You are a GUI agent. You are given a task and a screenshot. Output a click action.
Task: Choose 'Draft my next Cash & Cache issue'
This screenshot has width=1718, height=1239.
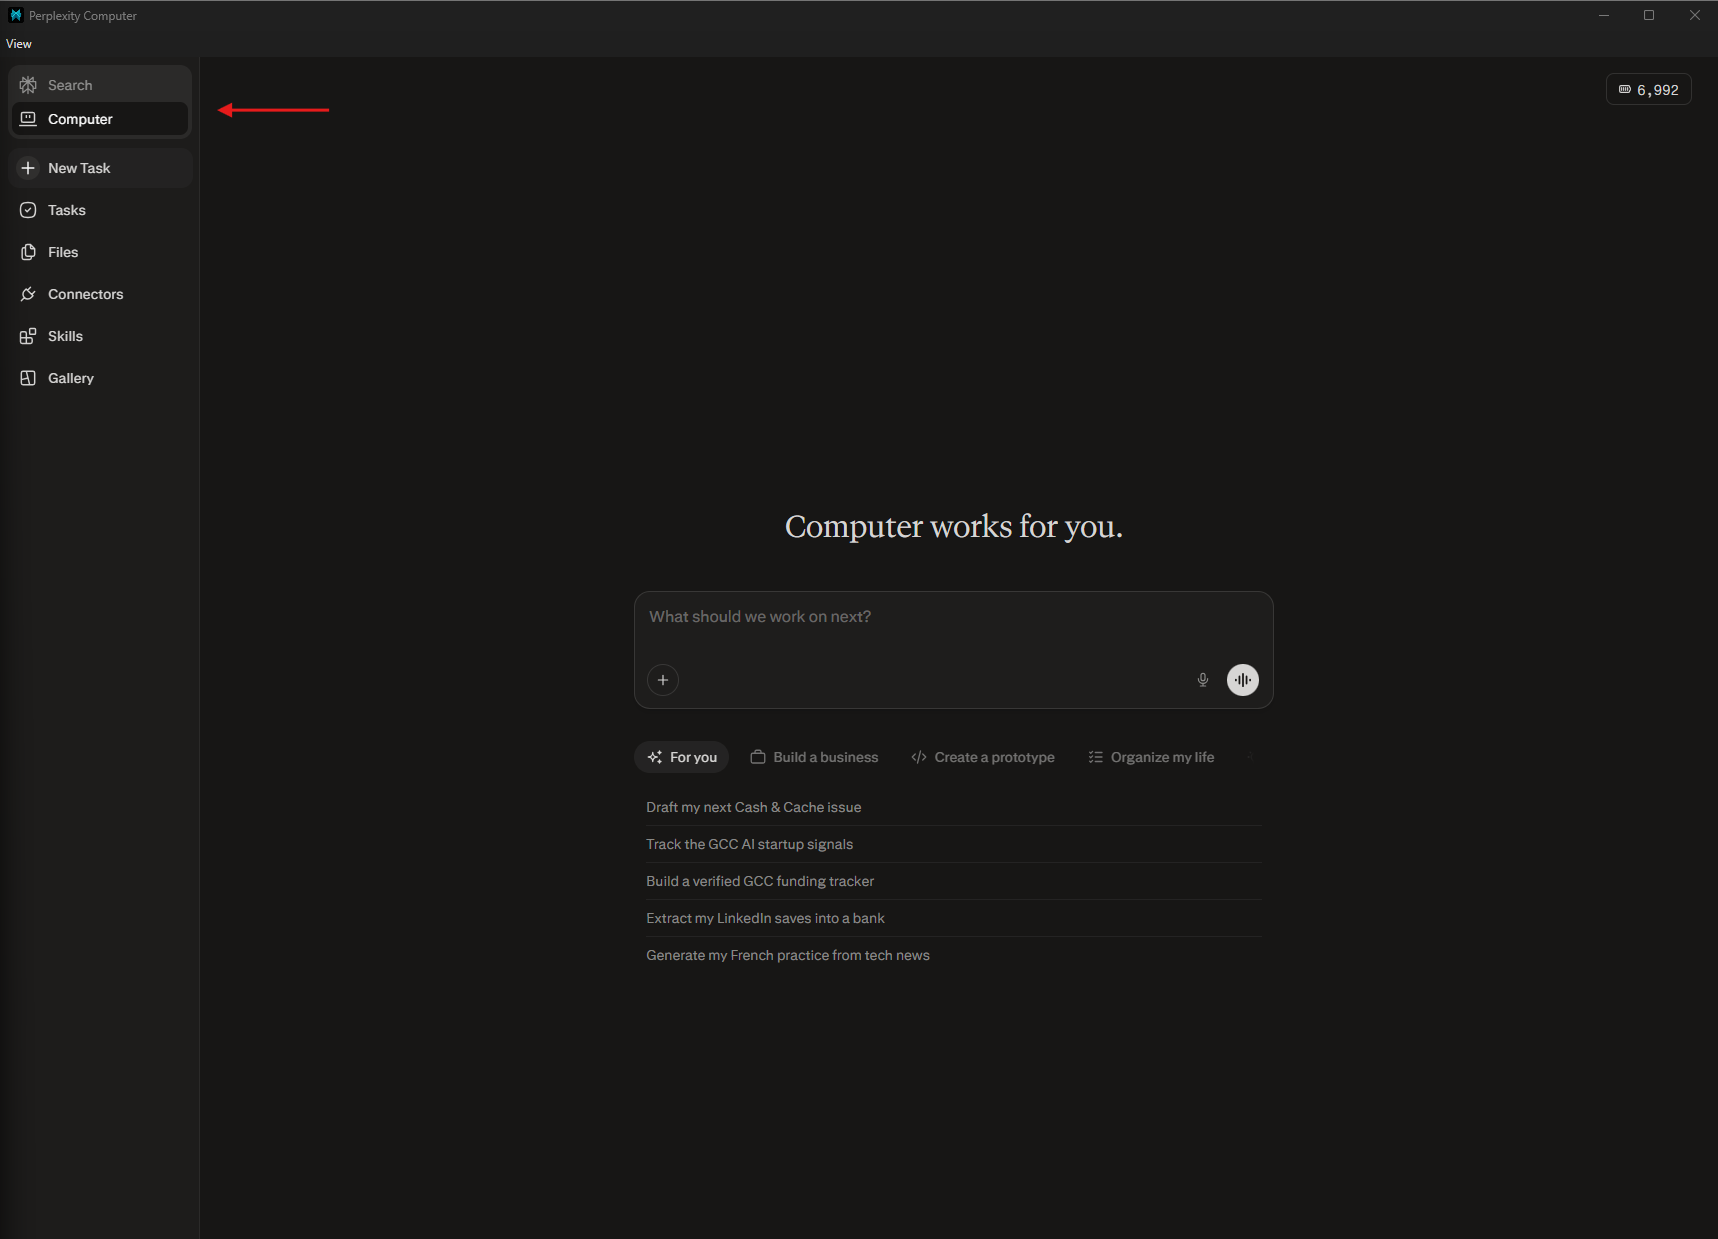953,807
